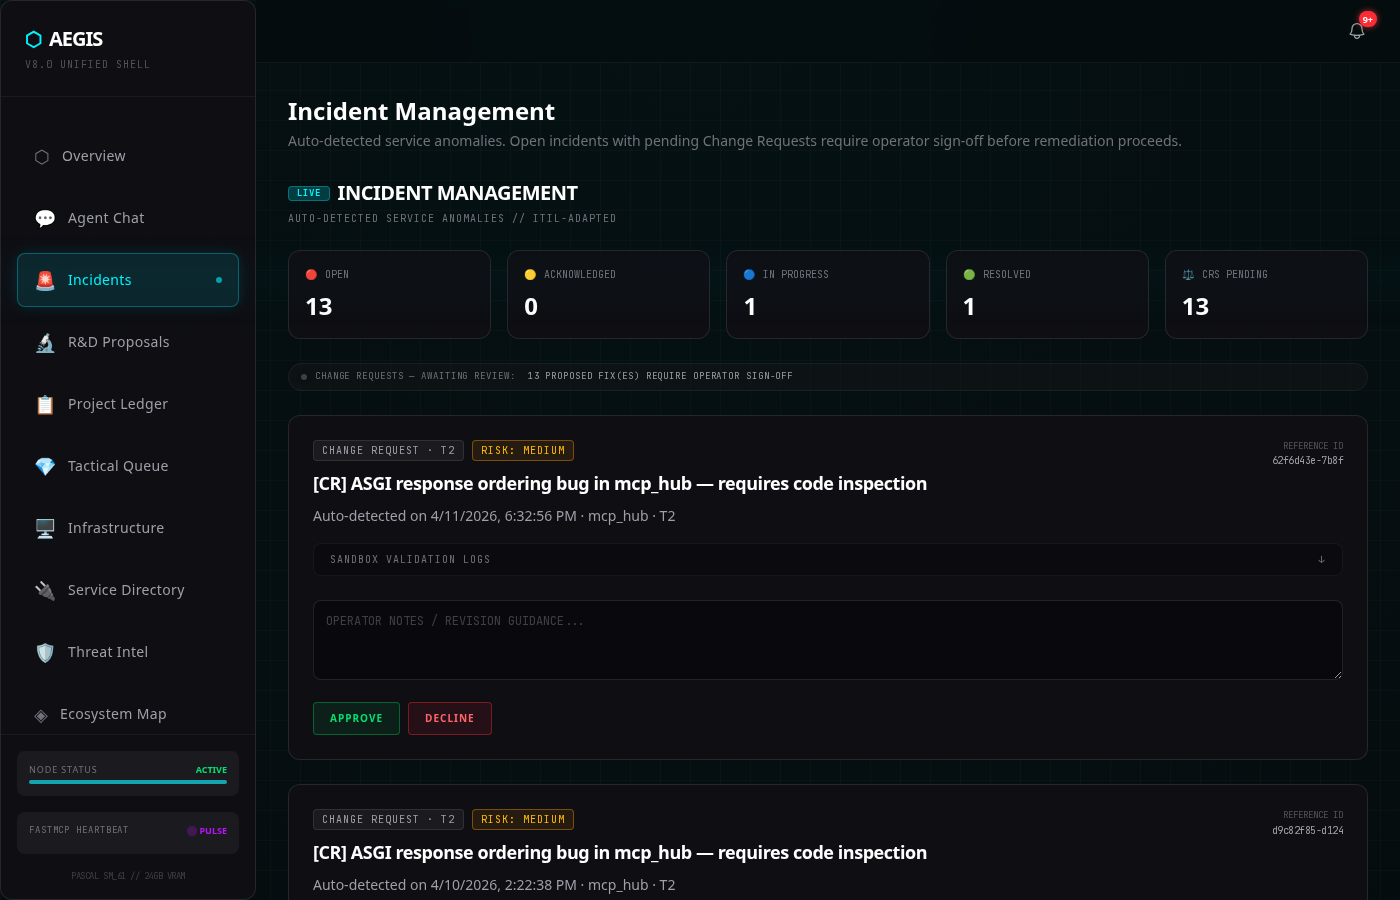The width and height of the screenshot is (1400, 900).
Task: Open the notifications bell icon
Action: [1357, 31]
